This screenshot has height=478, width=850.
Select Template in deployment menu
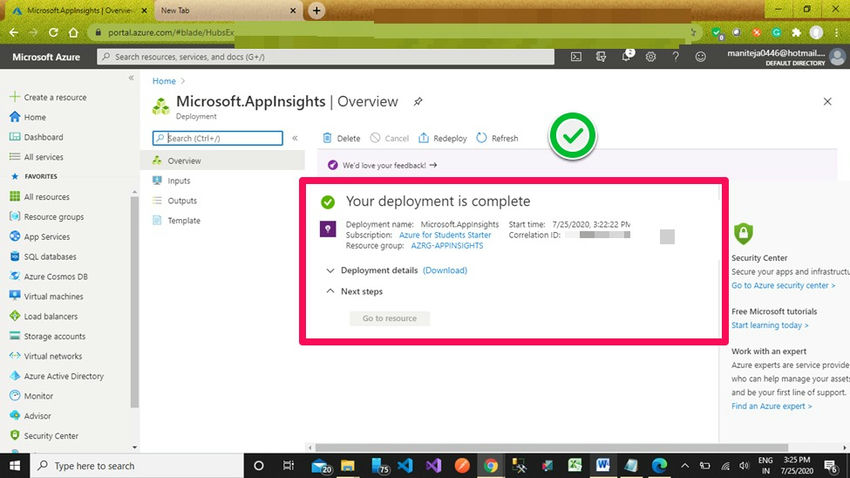coord(183,221)
